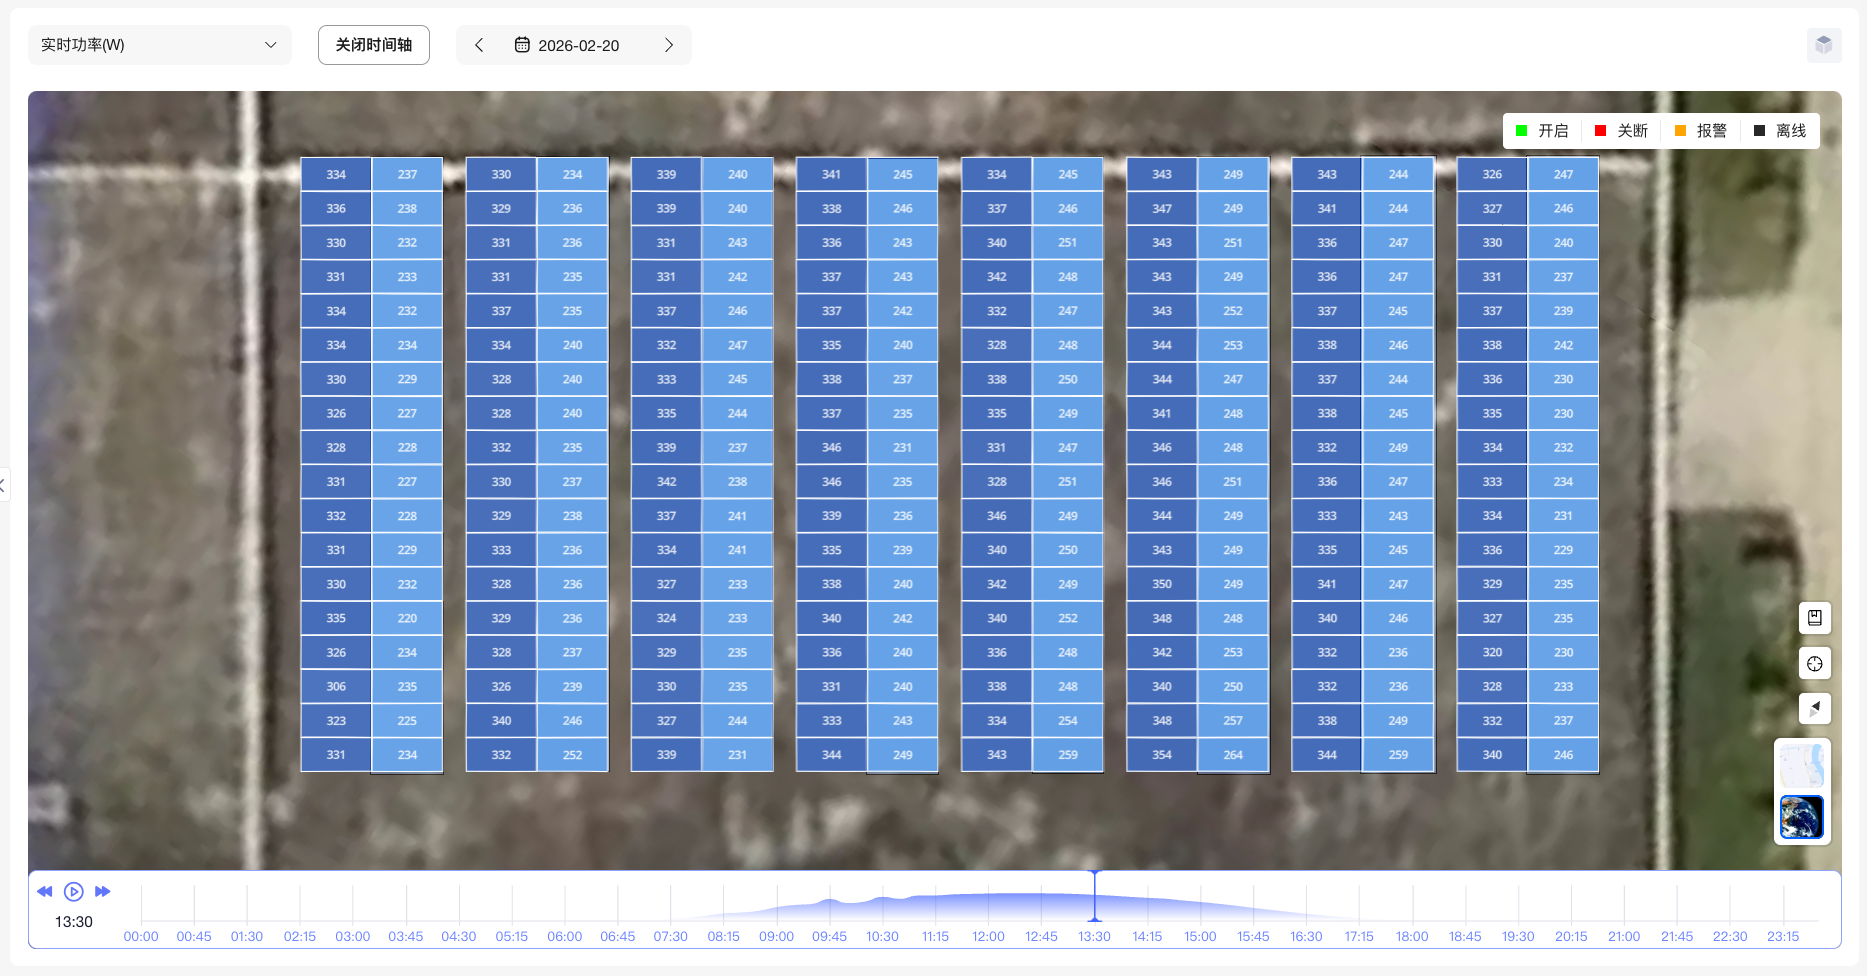Screen dimensions: 1867x976
Task: Click the 开启 green legend item
Action: click(x=1542, y=131)
